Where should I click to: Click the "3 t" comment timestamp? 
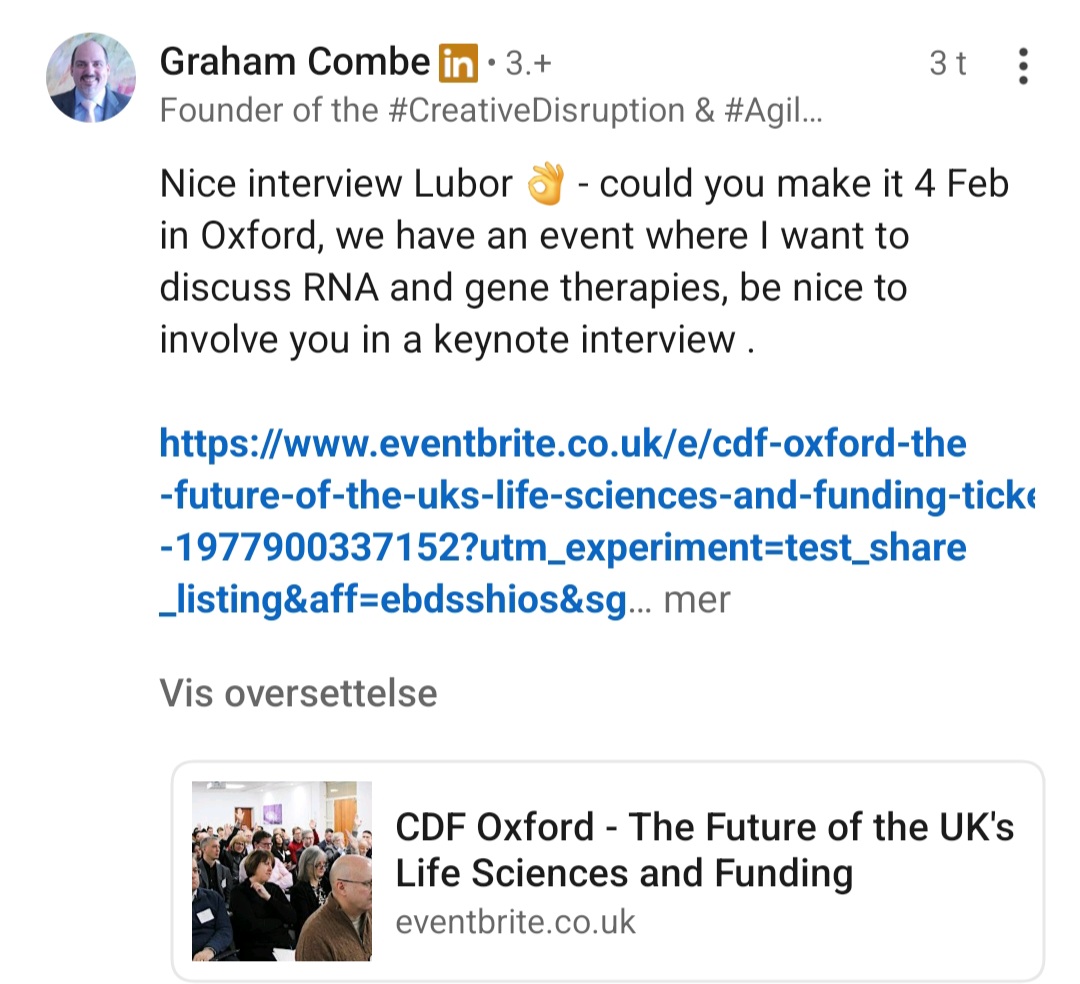pos(948,64)
